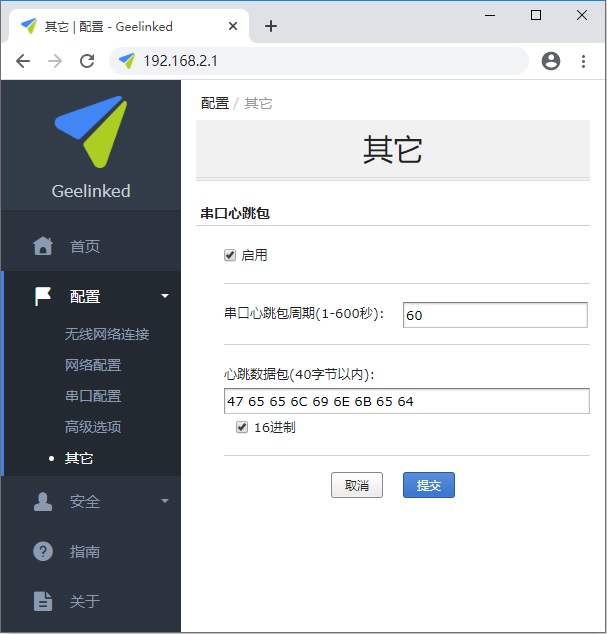Click the flag icon beside 配置
Image resolution: width=607 pixels, height=634 pixels.
[43, 296]
